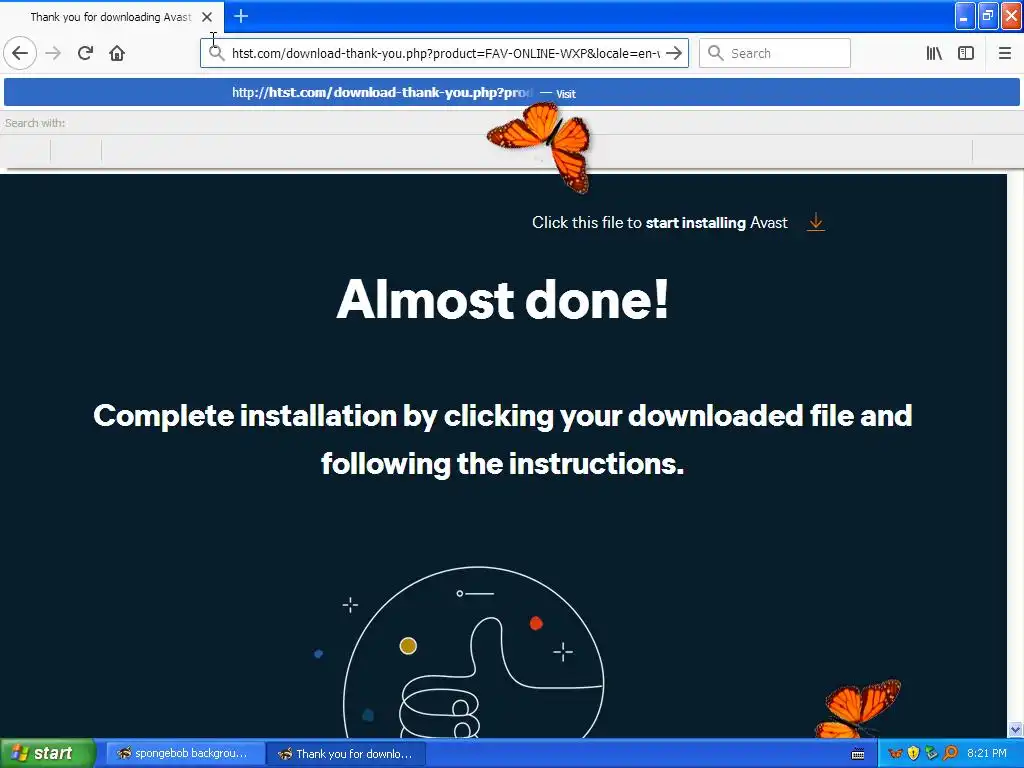Click inside the URL address field

[445, 53]
